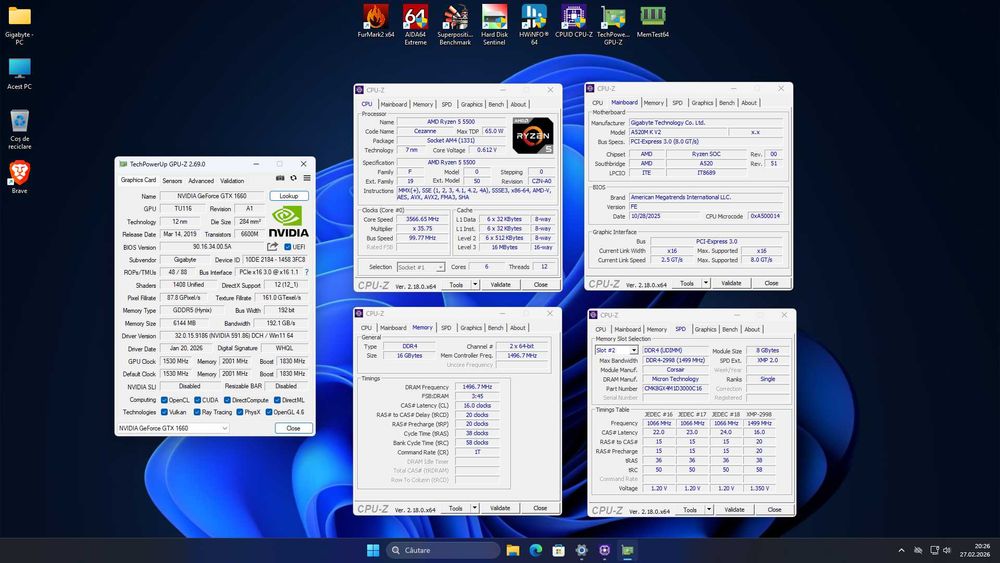1000x563 pixels.
Task: Expand Tools arrow in CPU-Z CPU window
Action: pyautogui.click(x=475, y=285)
